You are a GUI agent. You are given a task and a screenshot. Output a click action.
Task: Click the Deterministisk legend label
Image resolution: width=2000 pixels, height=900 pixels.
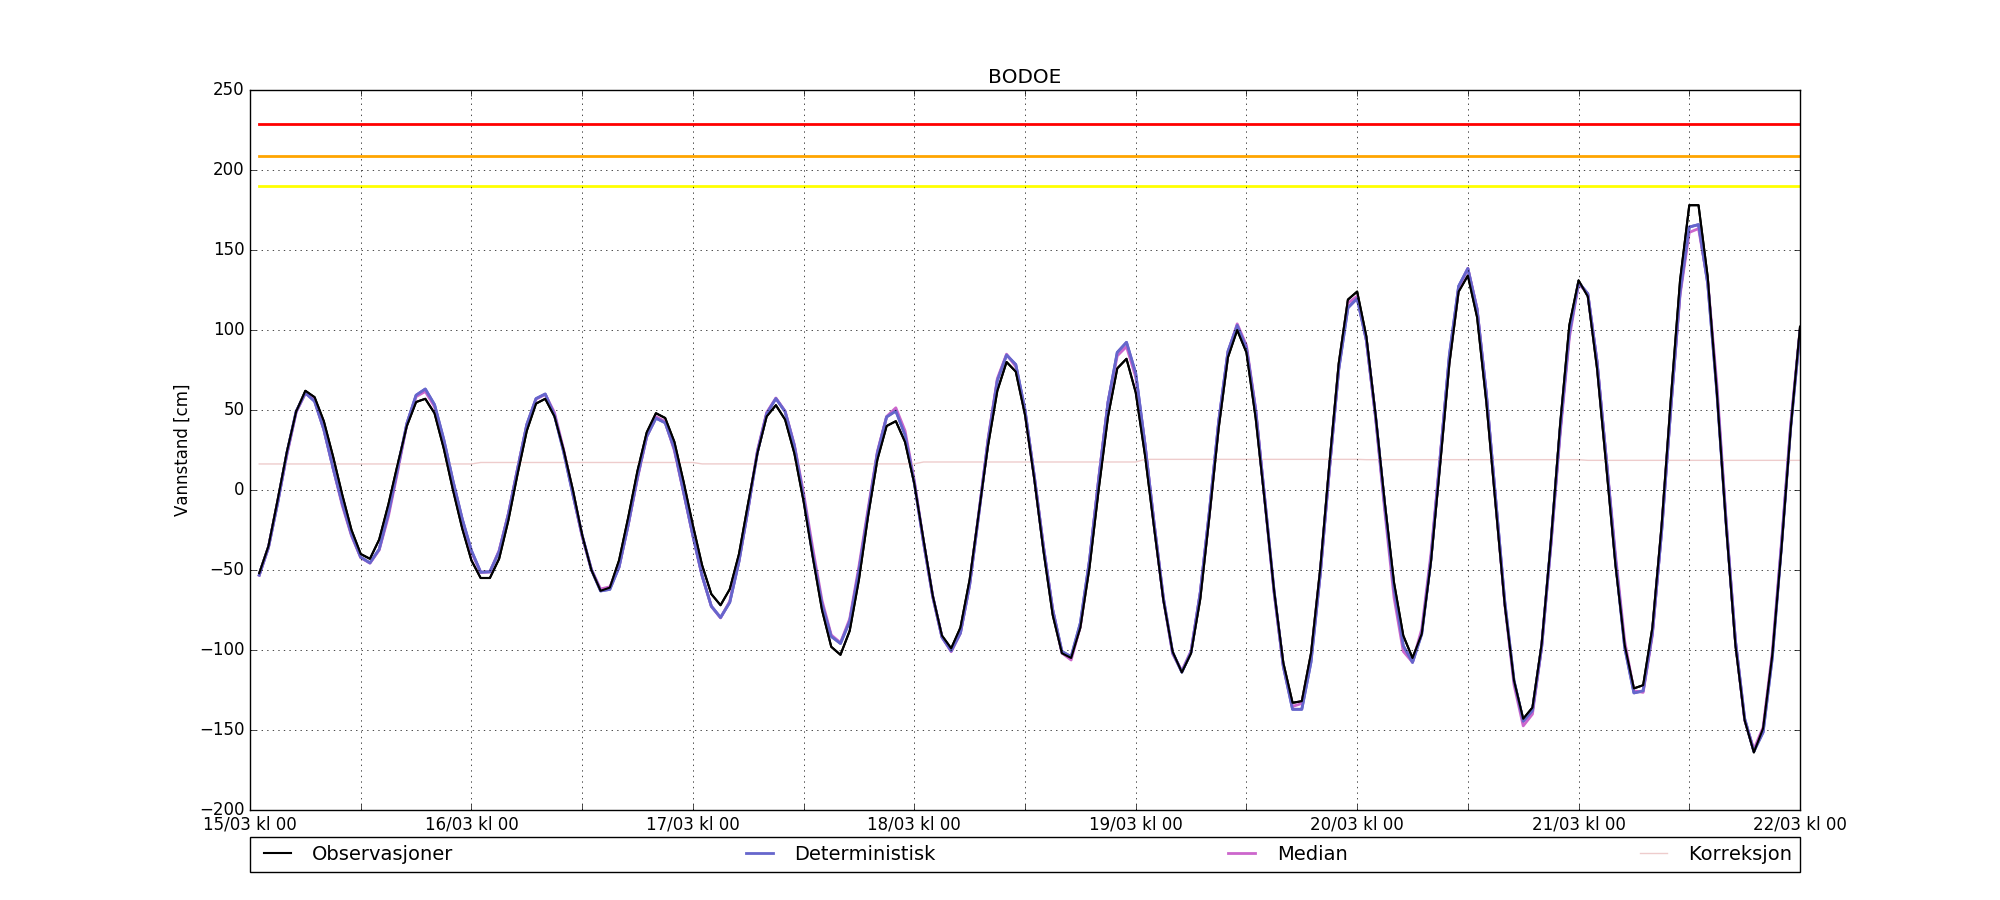click(864, 854)
